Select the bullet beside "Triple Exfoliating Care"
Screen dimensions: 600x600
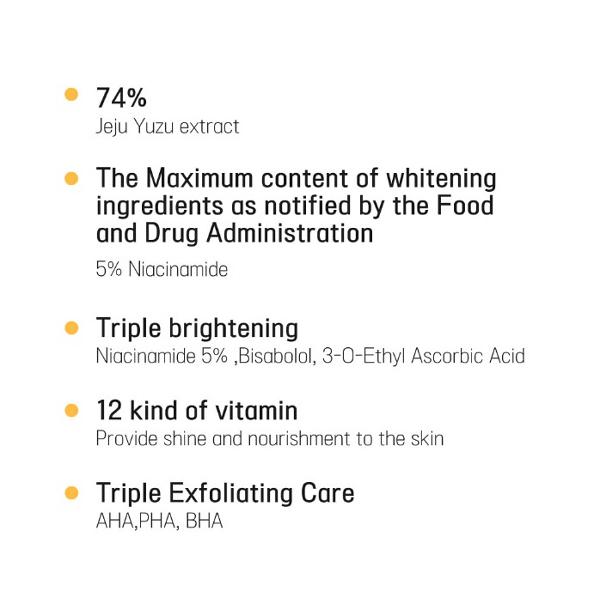[71, 493]
